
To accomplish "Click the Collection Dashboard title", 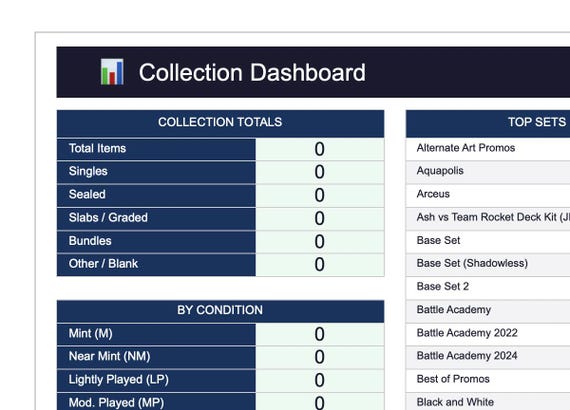I will [252, 72].
